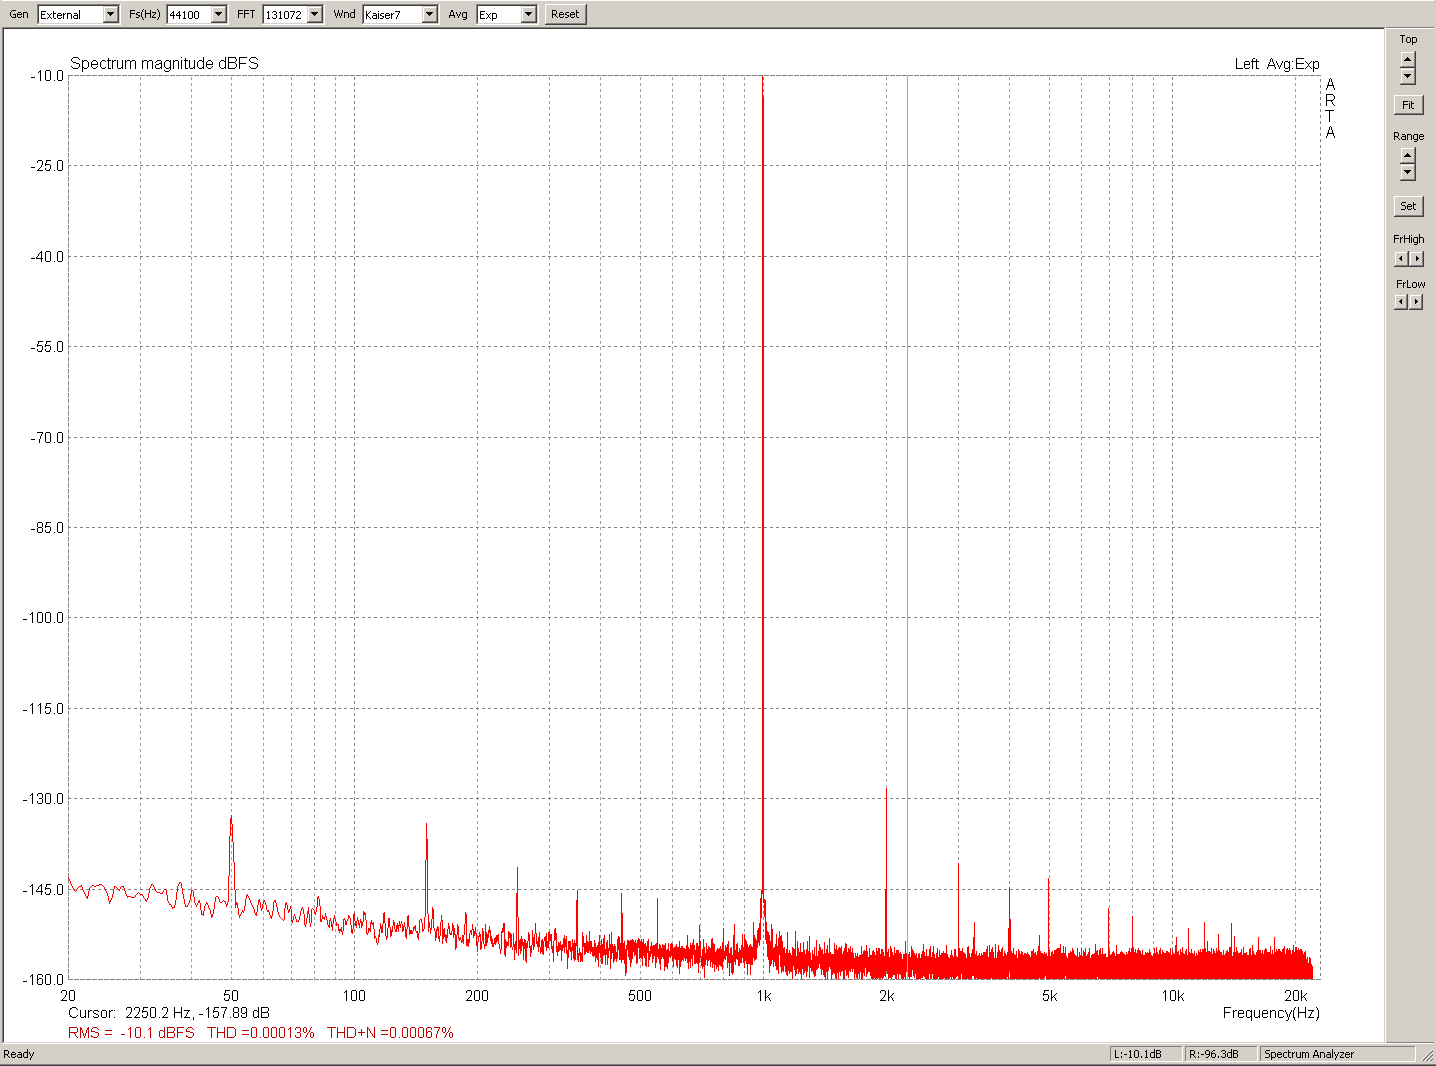The image size is (1436, 1066).
Task: Click the 'Ready' status bar text
Action: [x=19, y=1054]
